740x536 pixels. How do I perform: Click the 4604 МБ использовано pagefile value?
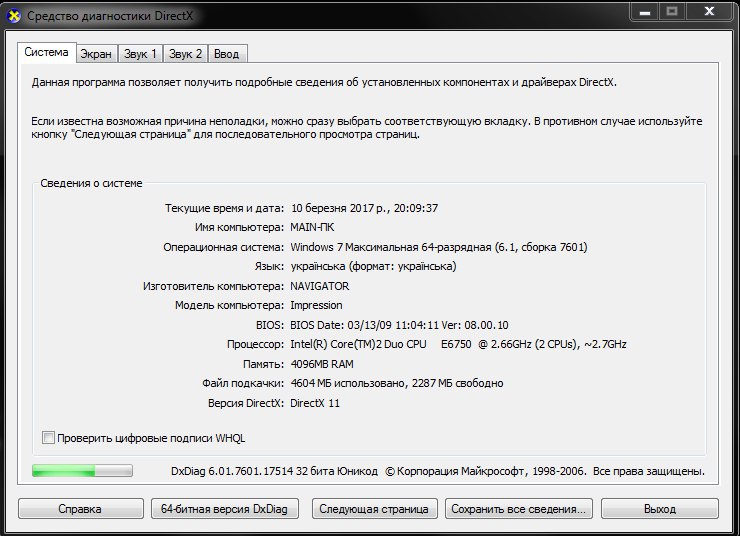(x=396, y=383)
